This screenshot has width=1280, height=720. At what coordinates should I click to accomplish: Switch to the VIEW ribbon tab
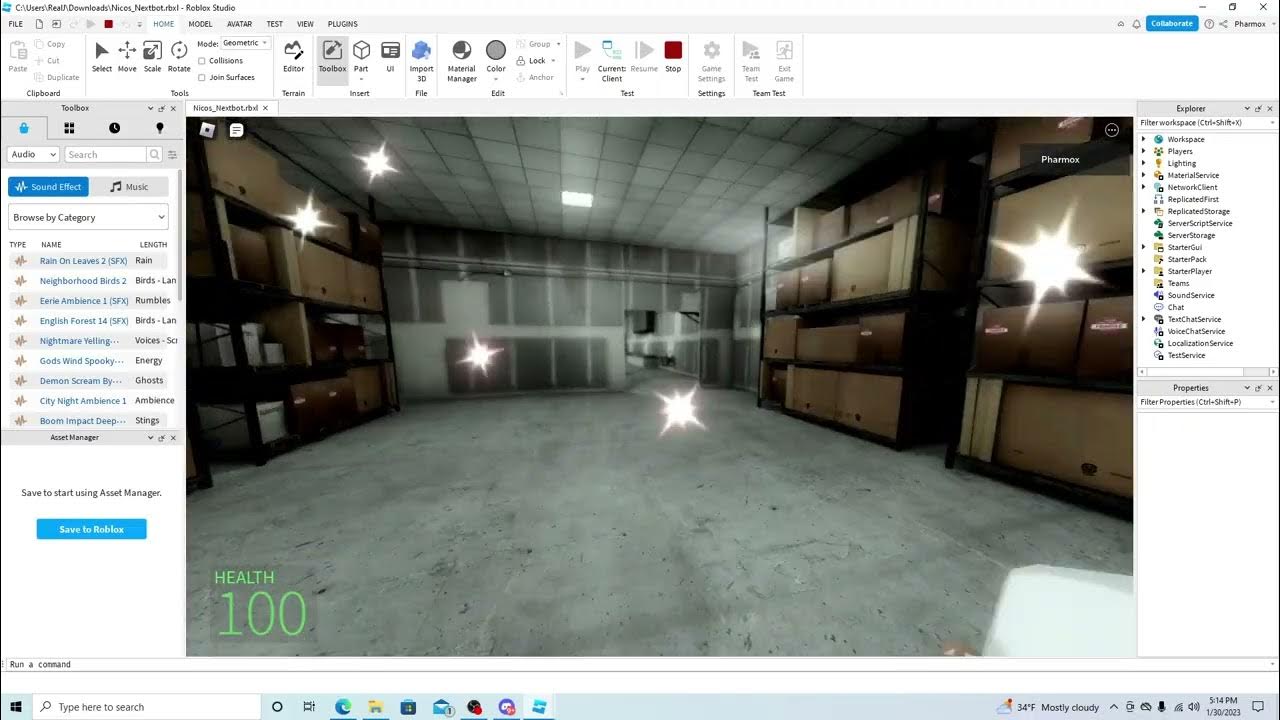click(305, 24)
